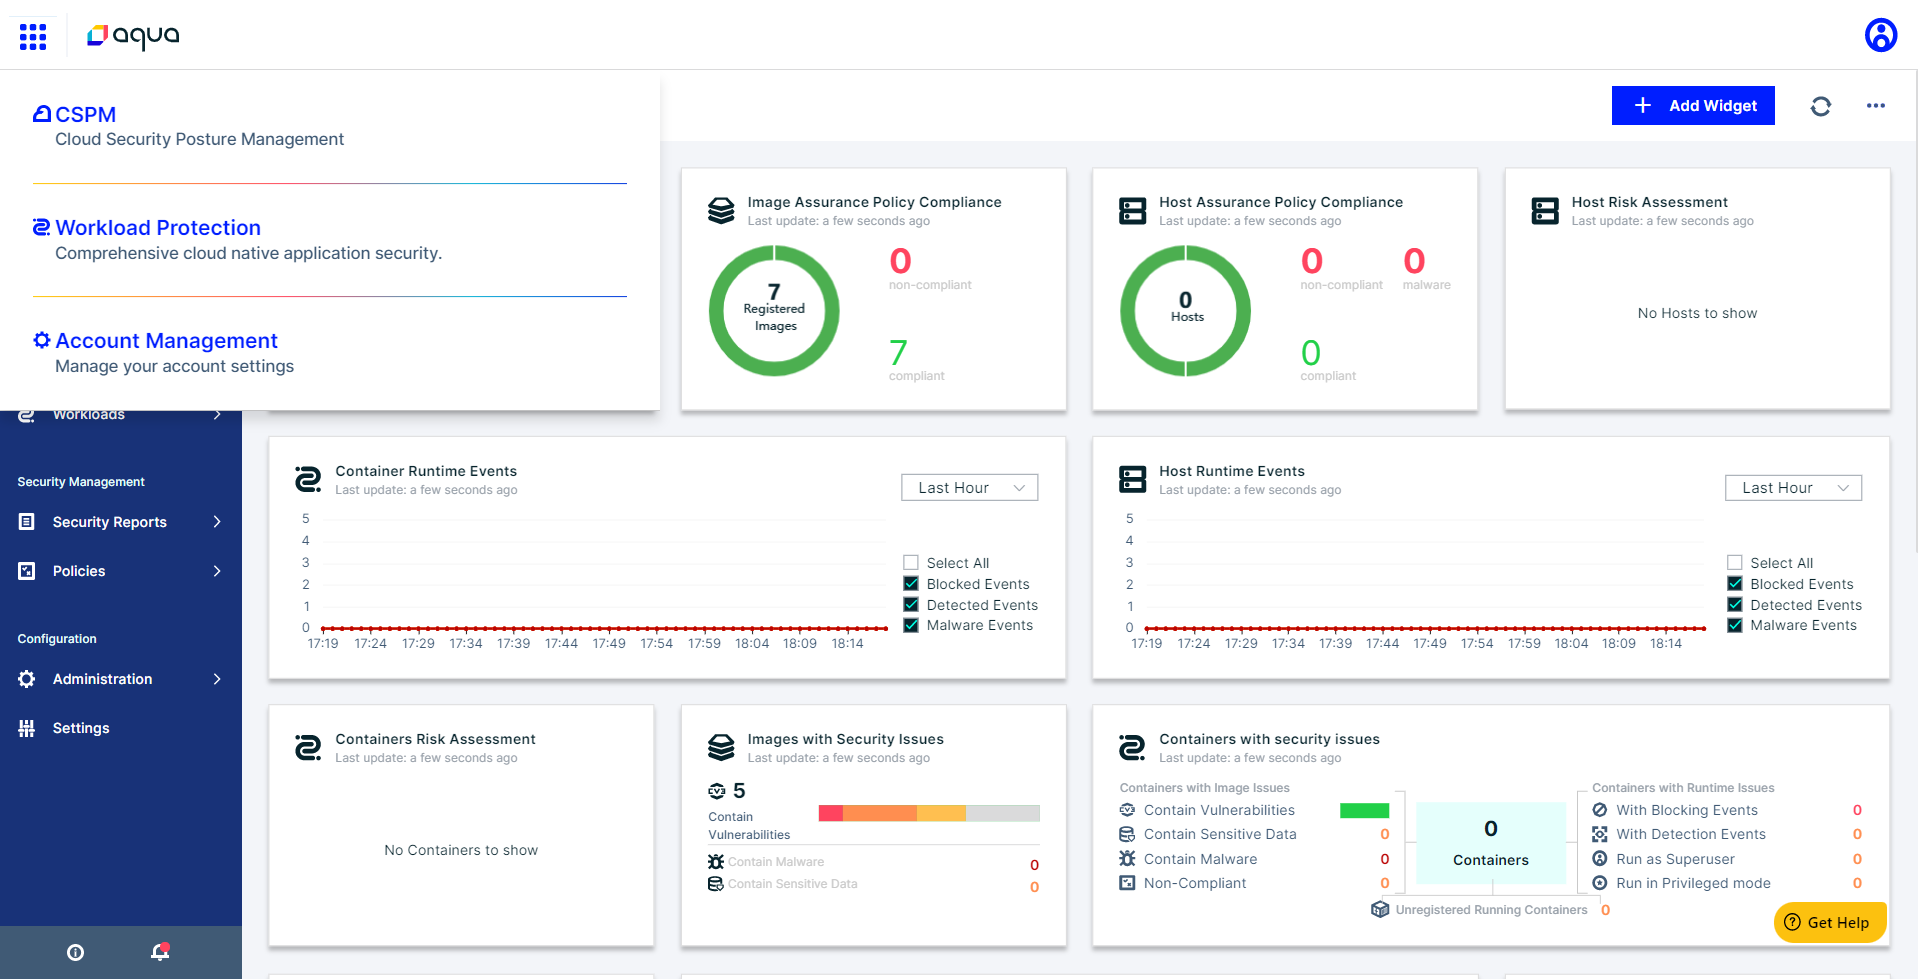This screenshot has height=979, width=1918.
Task: Click the Add Widget button
Action: 1693,106
